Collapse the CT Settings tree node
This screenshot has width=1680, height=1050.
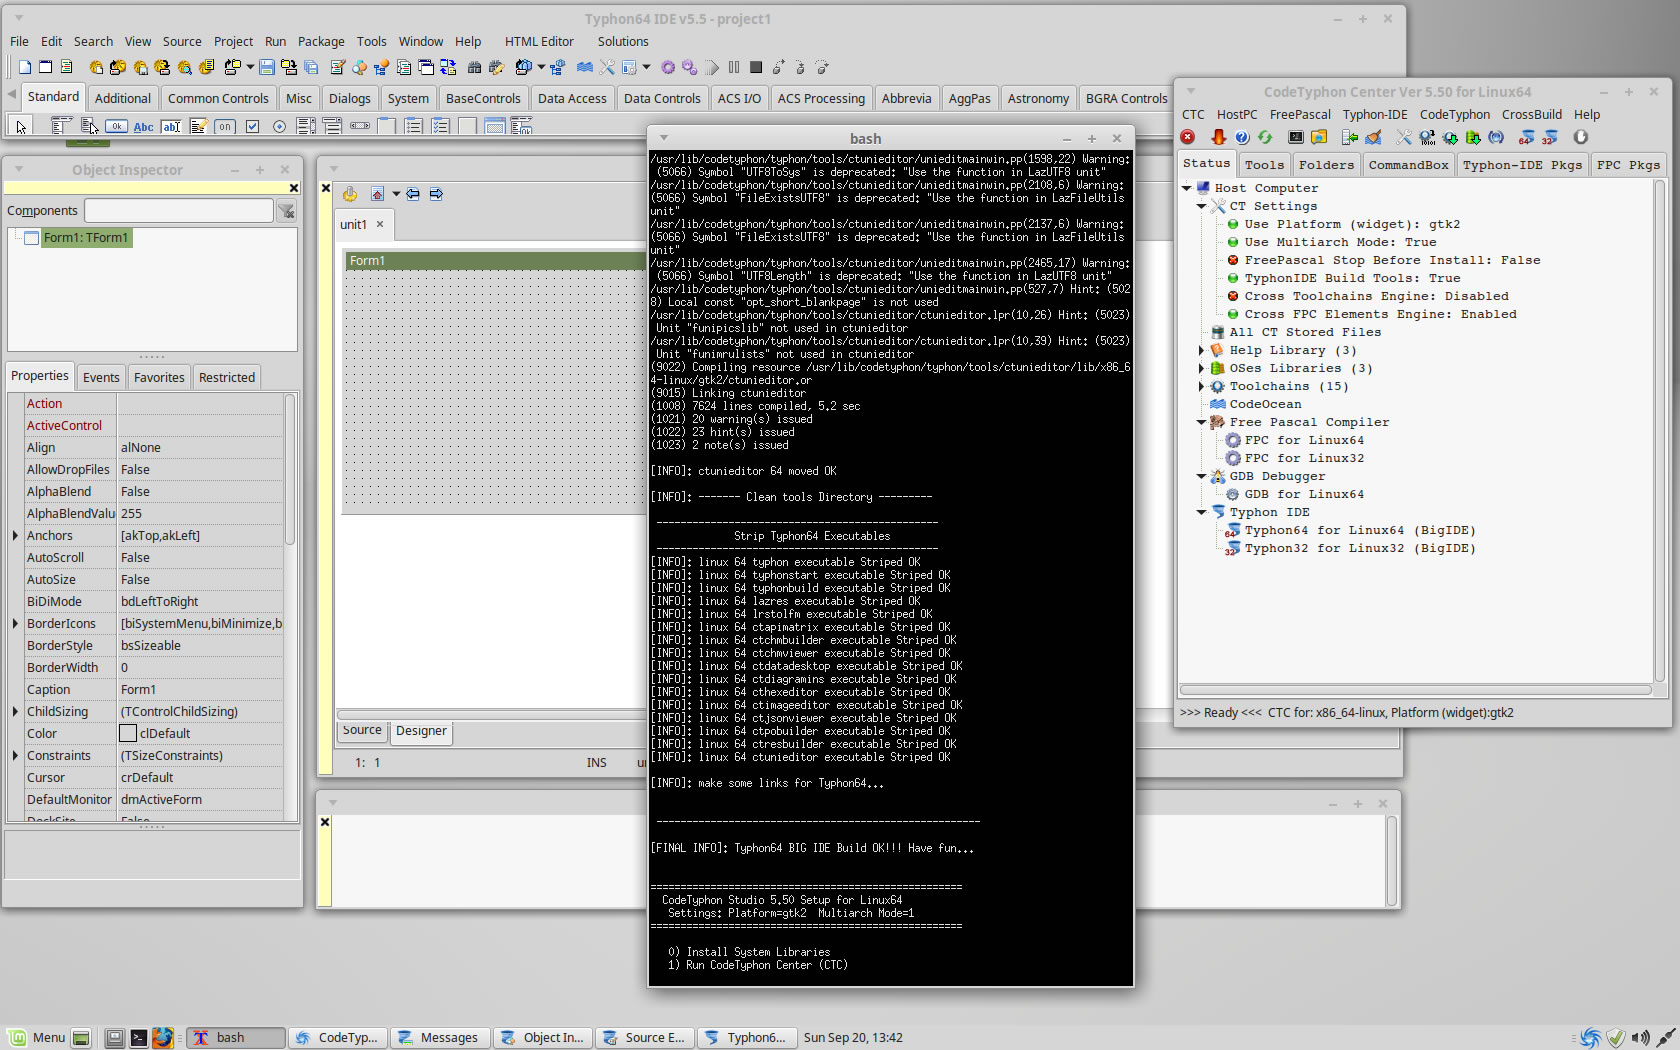click(x=1202, y=206)
